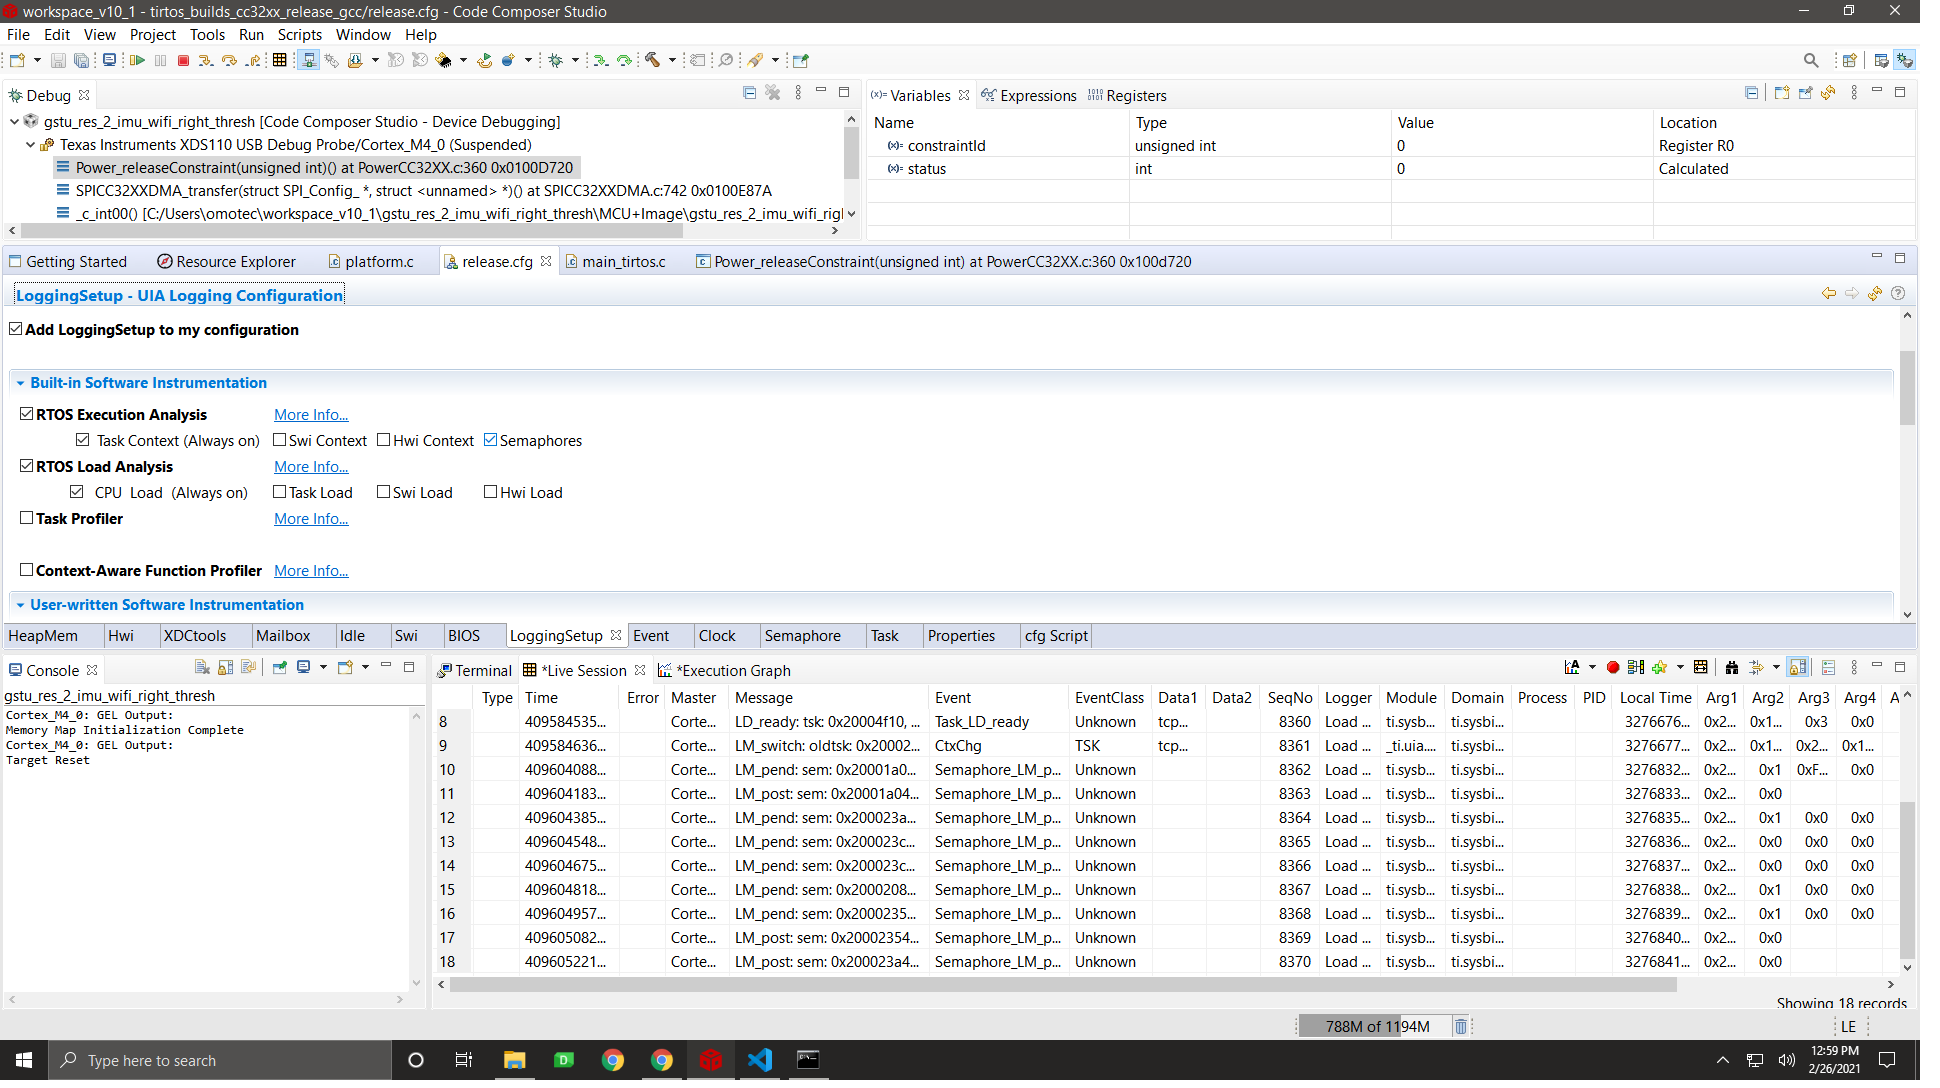Viewport: 1940px width, 1088px height.
Task: Click the red record icon in Live Session
Action: coord(1613,668)
